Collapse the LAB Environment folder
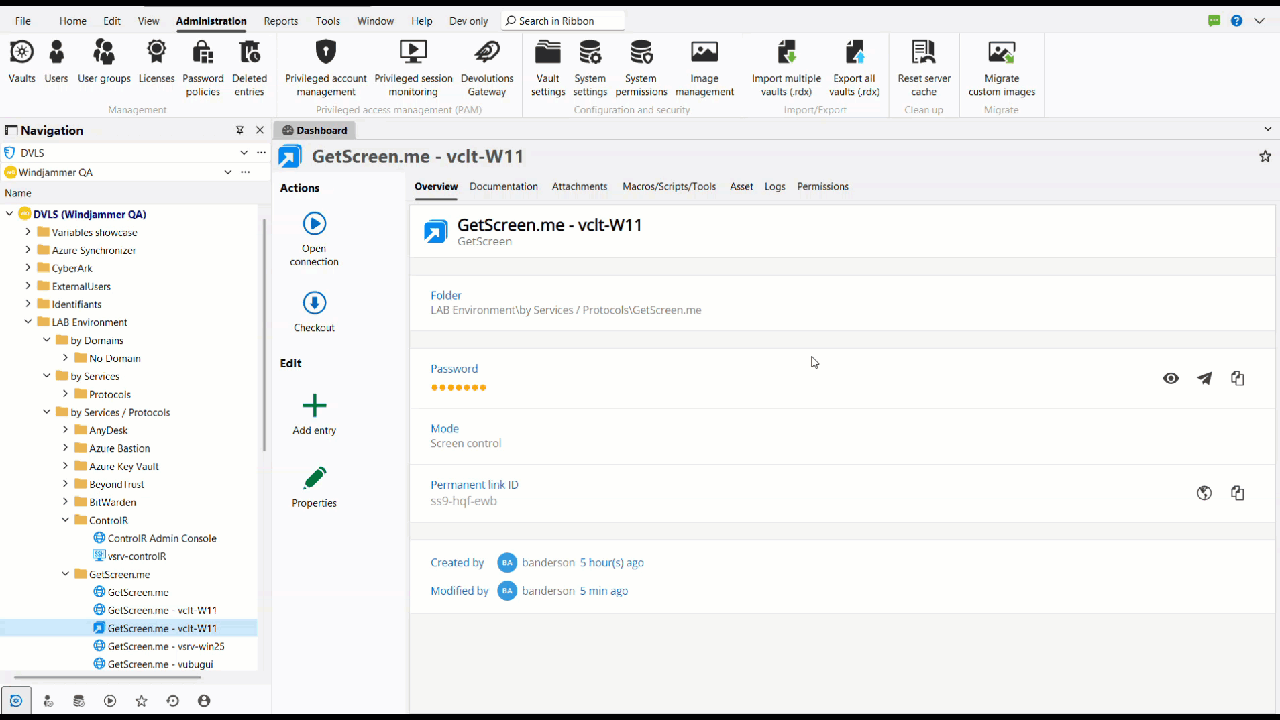 (x=28, y=322)
